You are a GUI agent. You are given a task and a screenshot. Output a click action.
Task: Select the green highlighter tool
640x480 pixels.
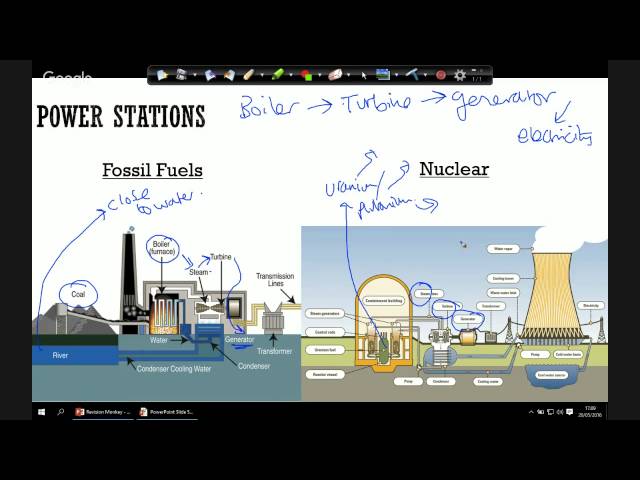[x=278, y=75]
